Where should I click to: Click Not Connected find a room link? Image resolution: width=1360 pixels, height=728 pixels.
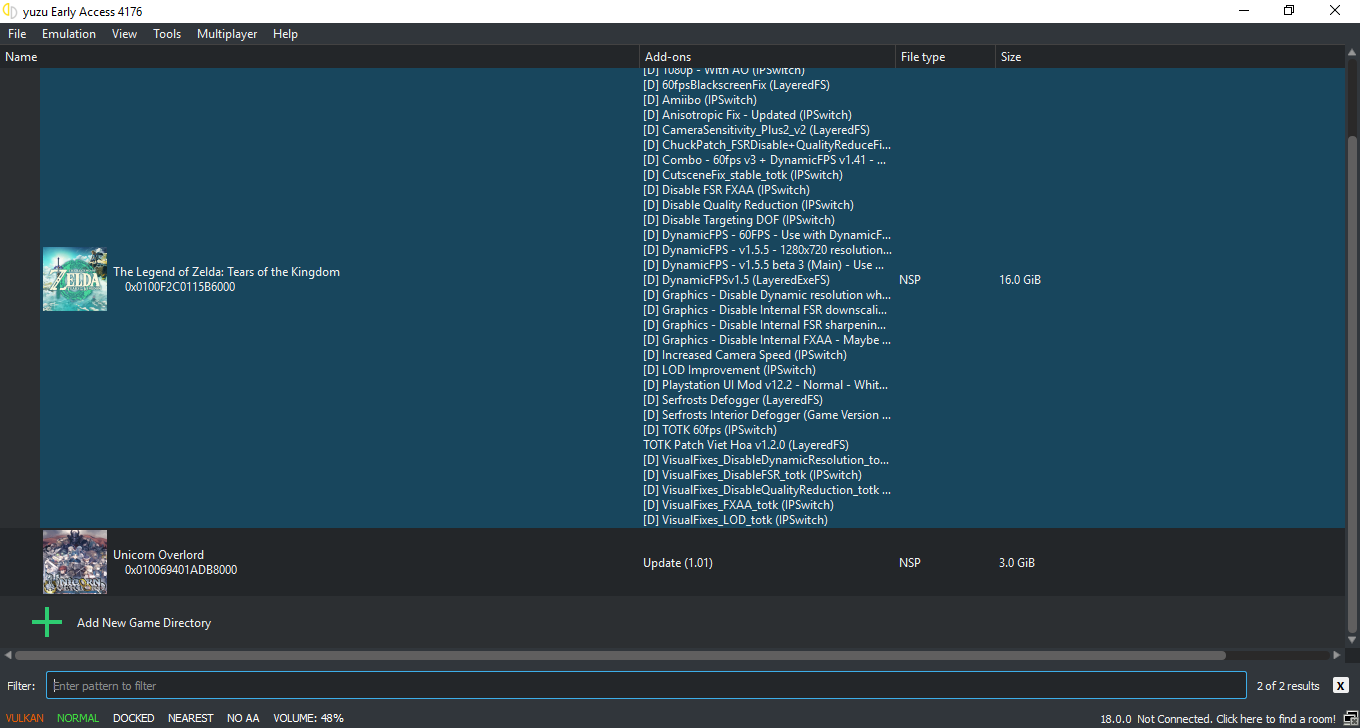(x=1236, y=719)
